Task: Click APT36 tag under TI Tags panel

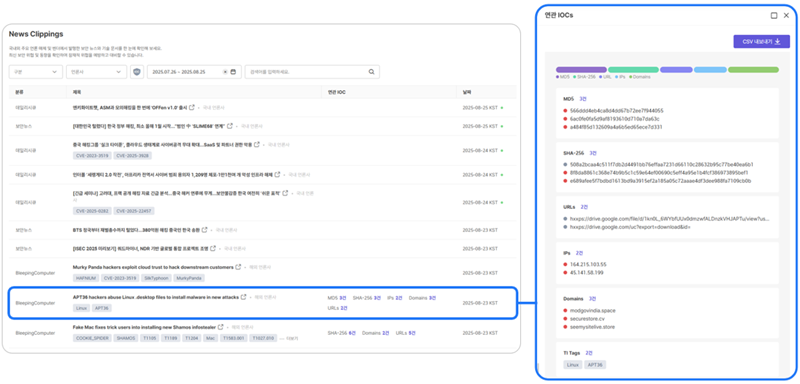Action: (595, 365)
